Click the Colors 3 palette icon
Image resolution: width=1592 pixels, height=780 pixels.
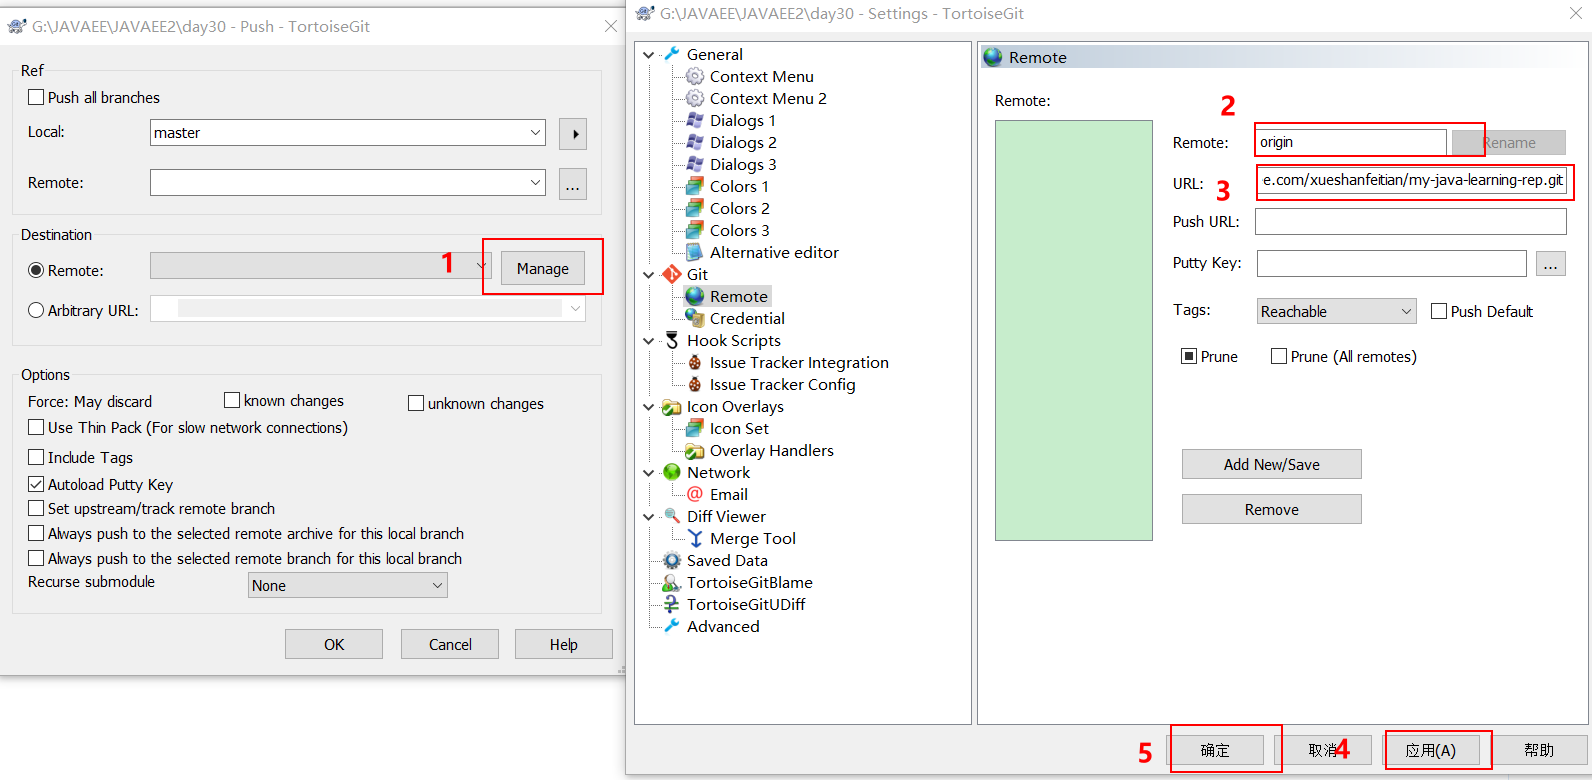pyautogui.click(x=695, y=230)
